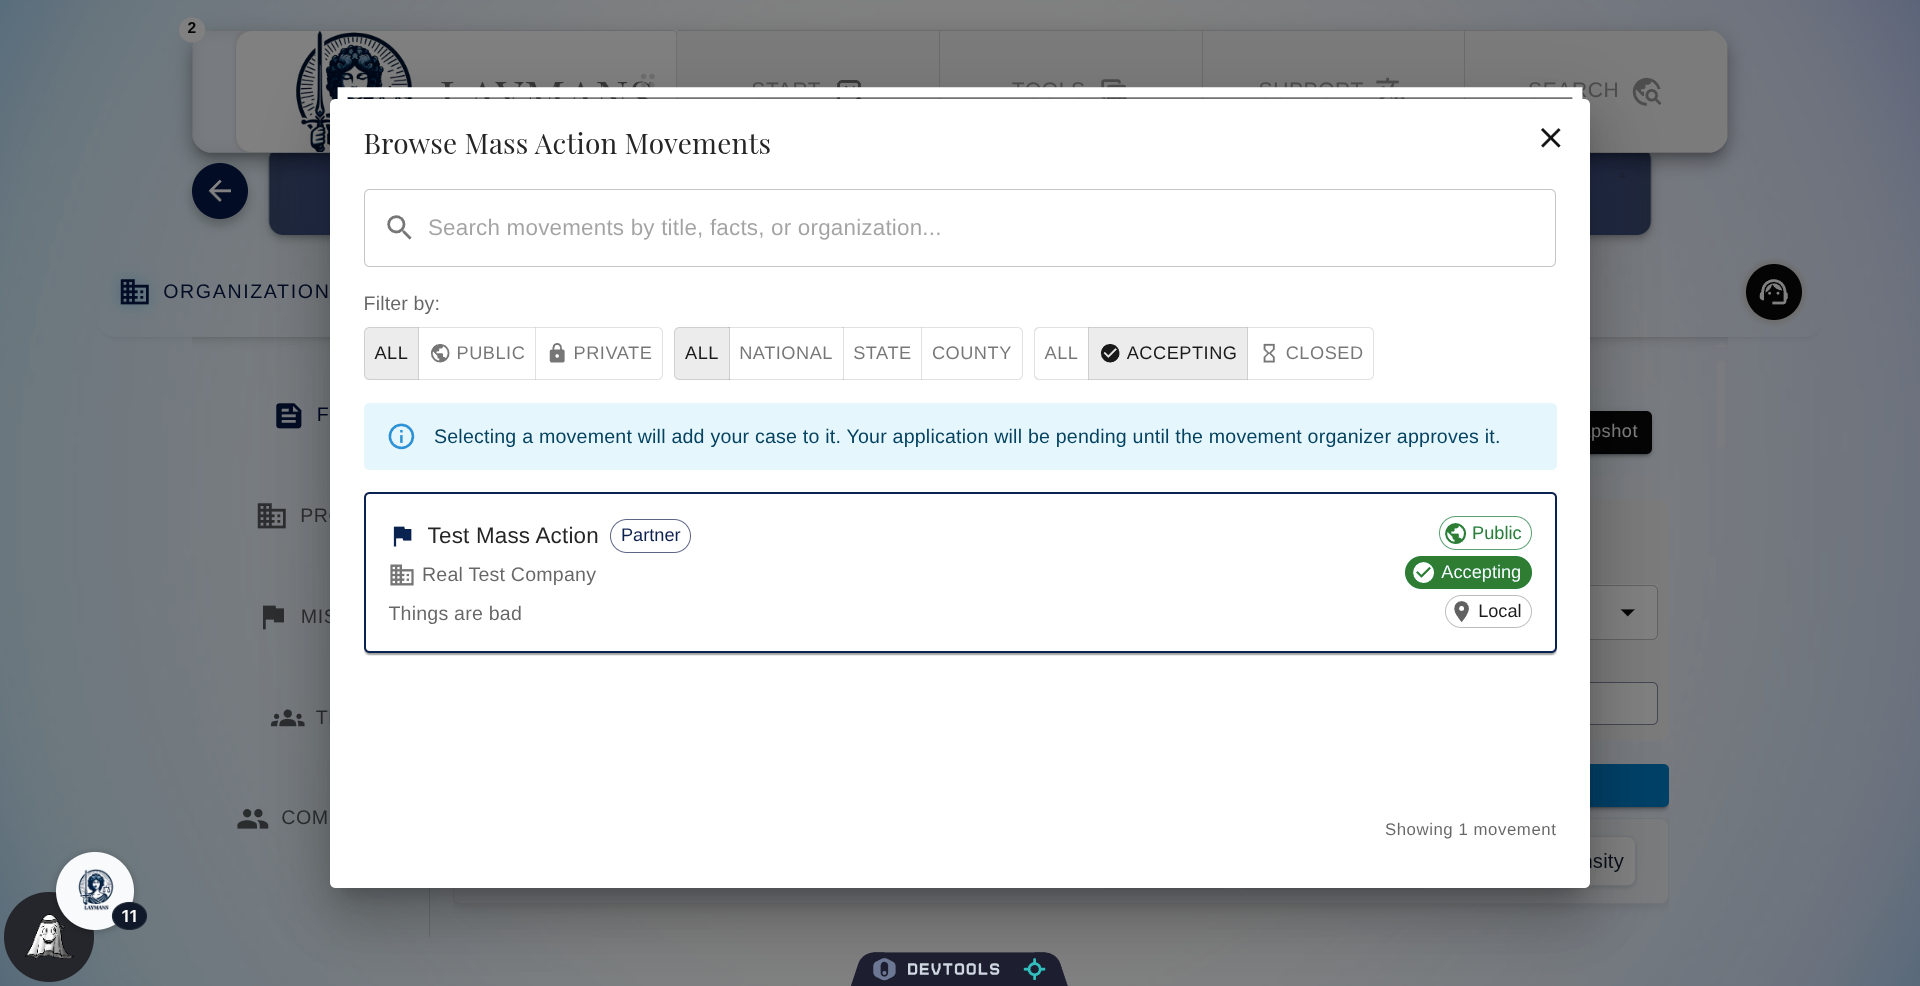1920x986 pixels.
Task: Open the SEARCH item in the top navigation
Action: click(x=1595, y=91)
